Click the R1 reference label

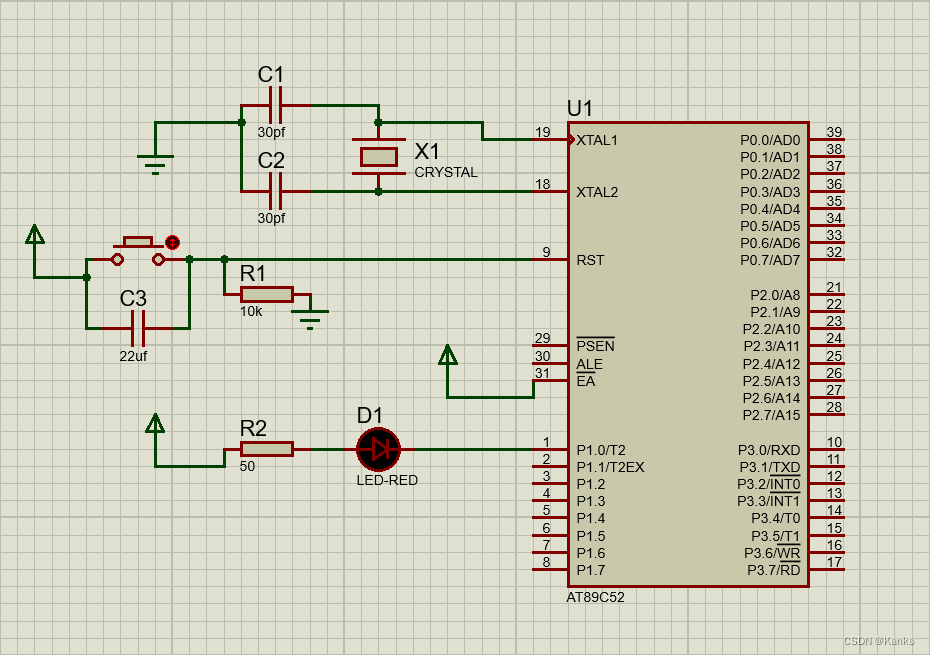(253, 274)
